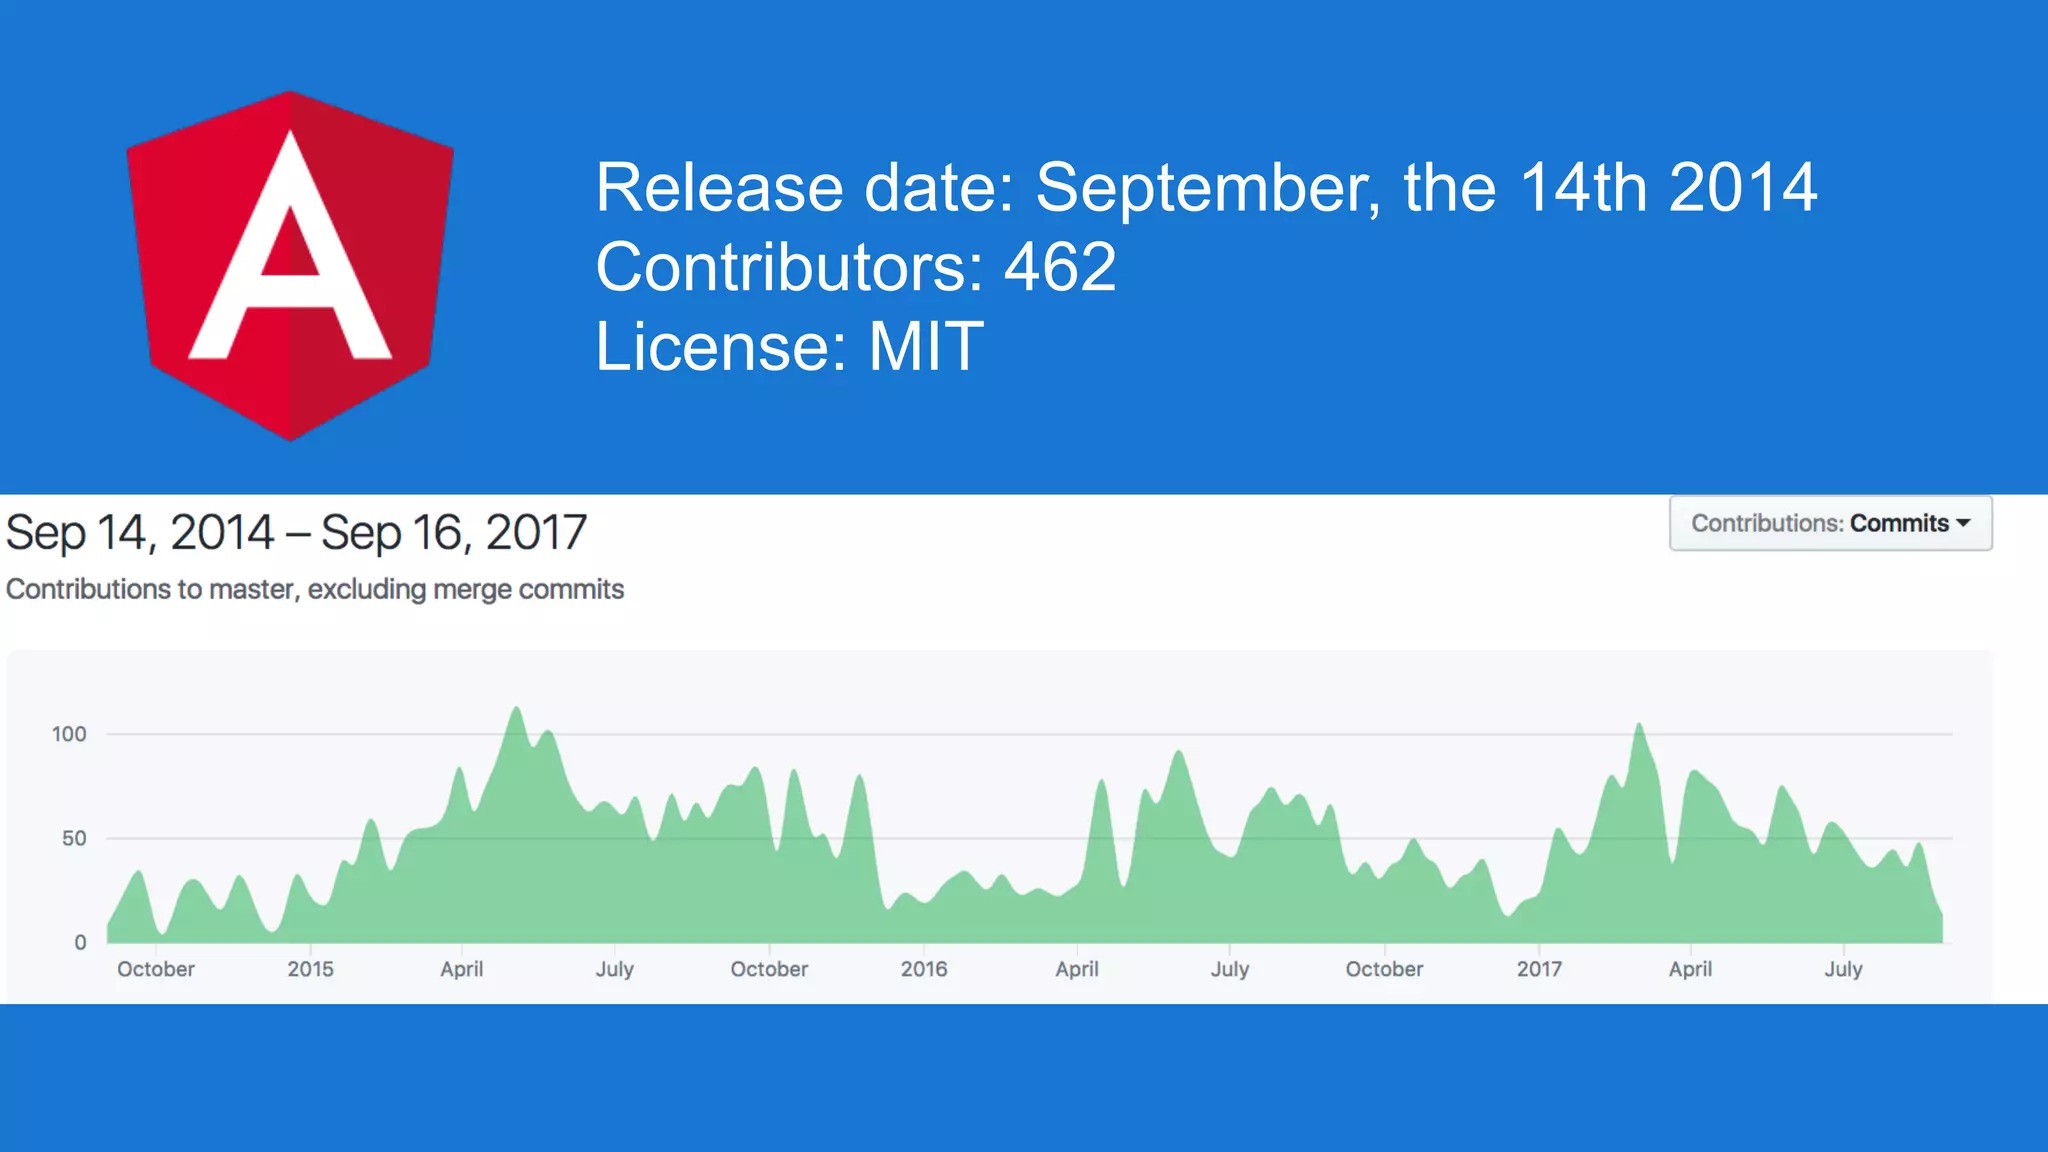Click the 'October' label before 2016

click(769, 969)
